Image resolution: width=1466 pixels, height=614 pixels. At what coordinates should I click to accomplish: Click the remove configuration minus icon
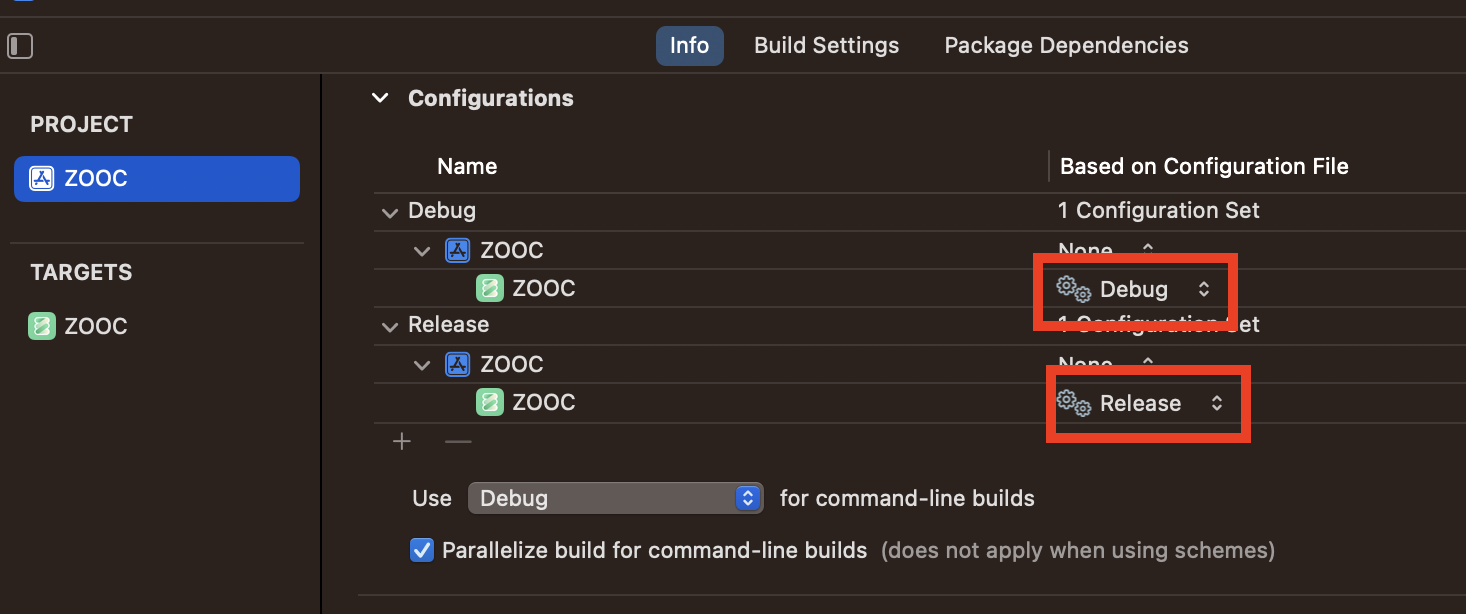coord(458,441)
